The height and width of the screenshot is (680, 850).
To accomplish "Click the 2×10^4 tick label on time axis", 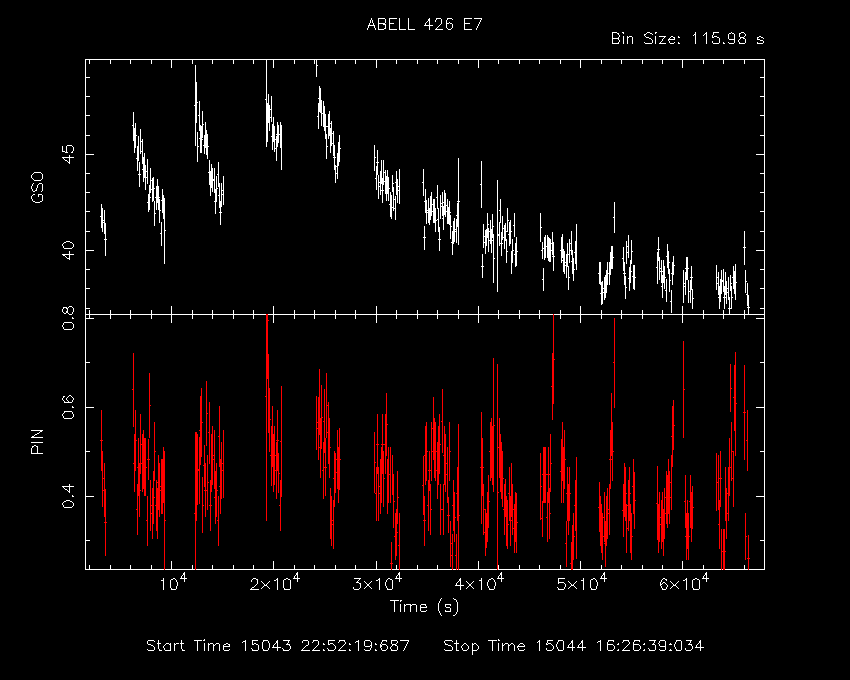I will 275,583.
